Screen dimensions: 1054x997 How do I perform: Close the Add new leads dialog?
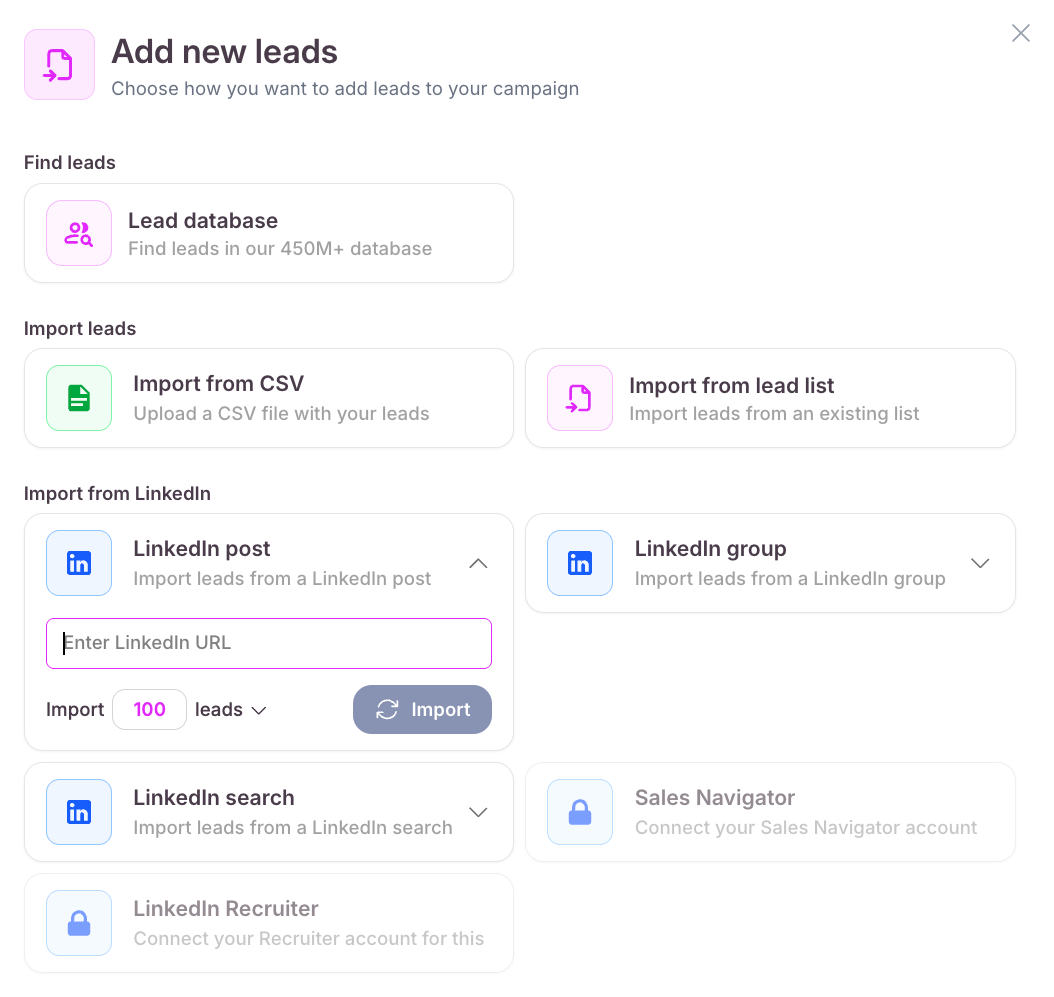tap(1020, 33)
